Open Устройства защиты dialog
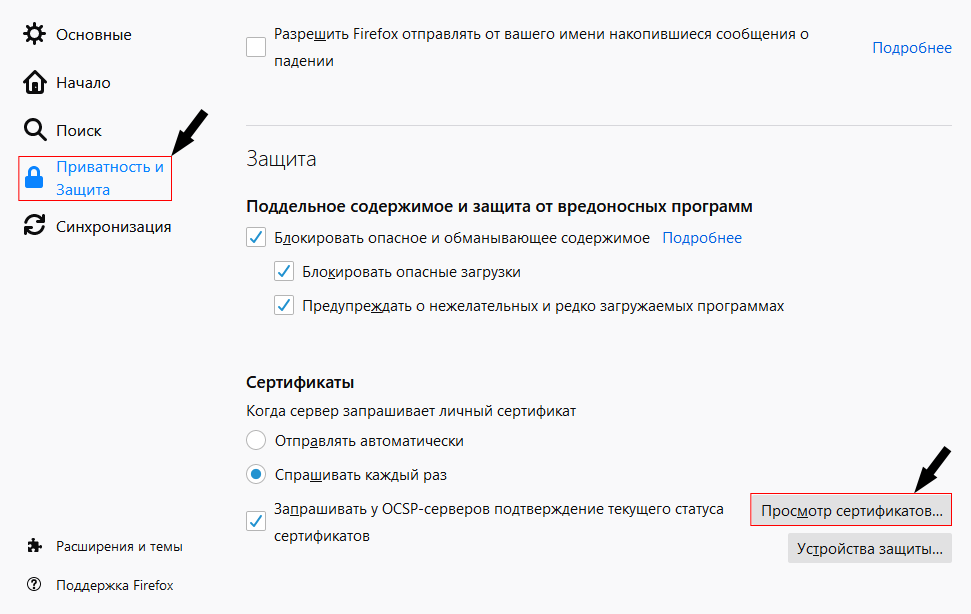The width and height of the screenshot is (971, 614). coord(869,548)
